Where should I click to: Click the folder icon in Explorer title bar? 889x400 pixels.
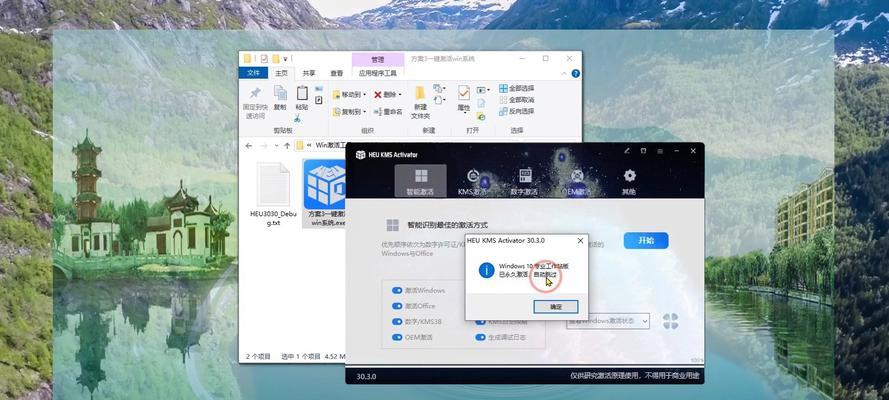(248, 58)
